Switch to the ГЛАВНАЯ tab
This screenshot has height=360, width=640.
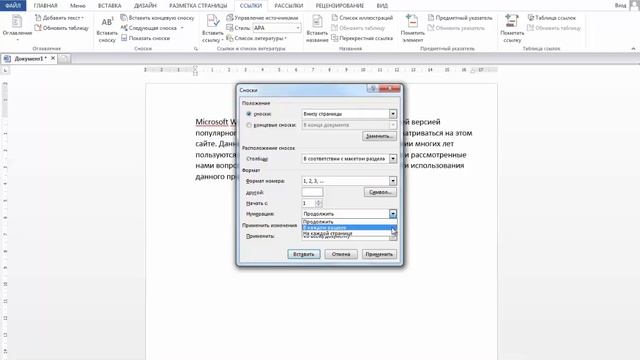click(45, 6)
